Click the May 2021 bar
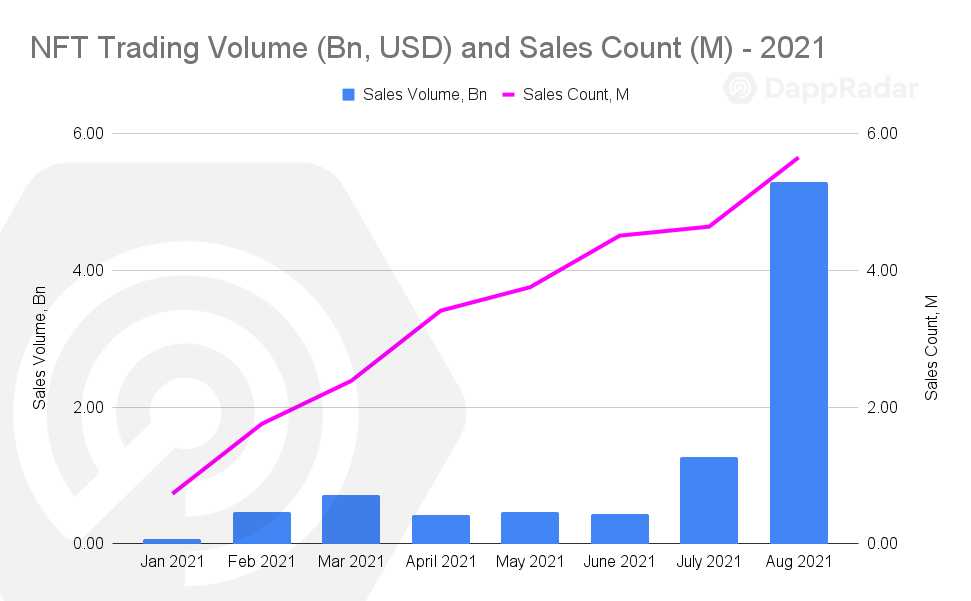Image resolution: width=971 pixels, height=601 pixels. [529, 528]
